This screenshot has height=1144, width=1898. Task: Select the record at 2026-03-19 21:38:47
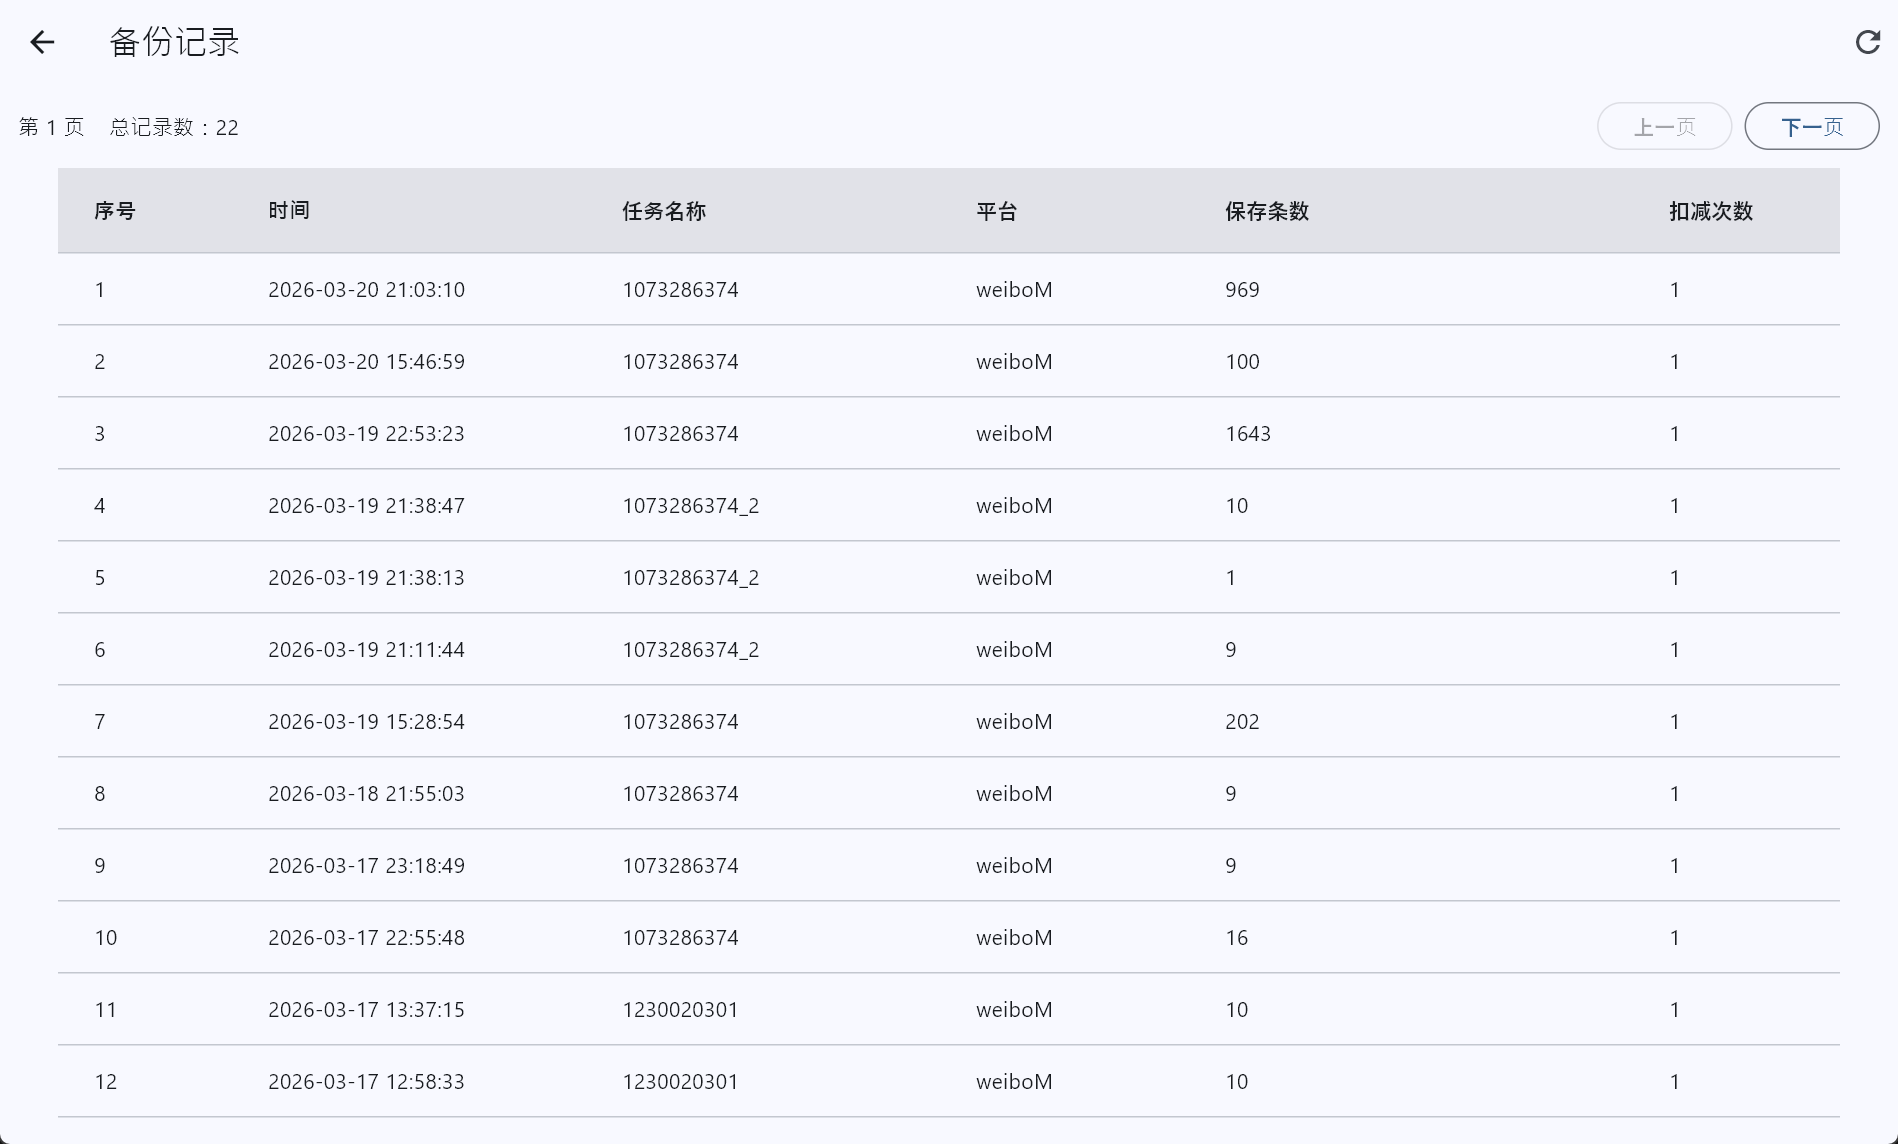366,506
